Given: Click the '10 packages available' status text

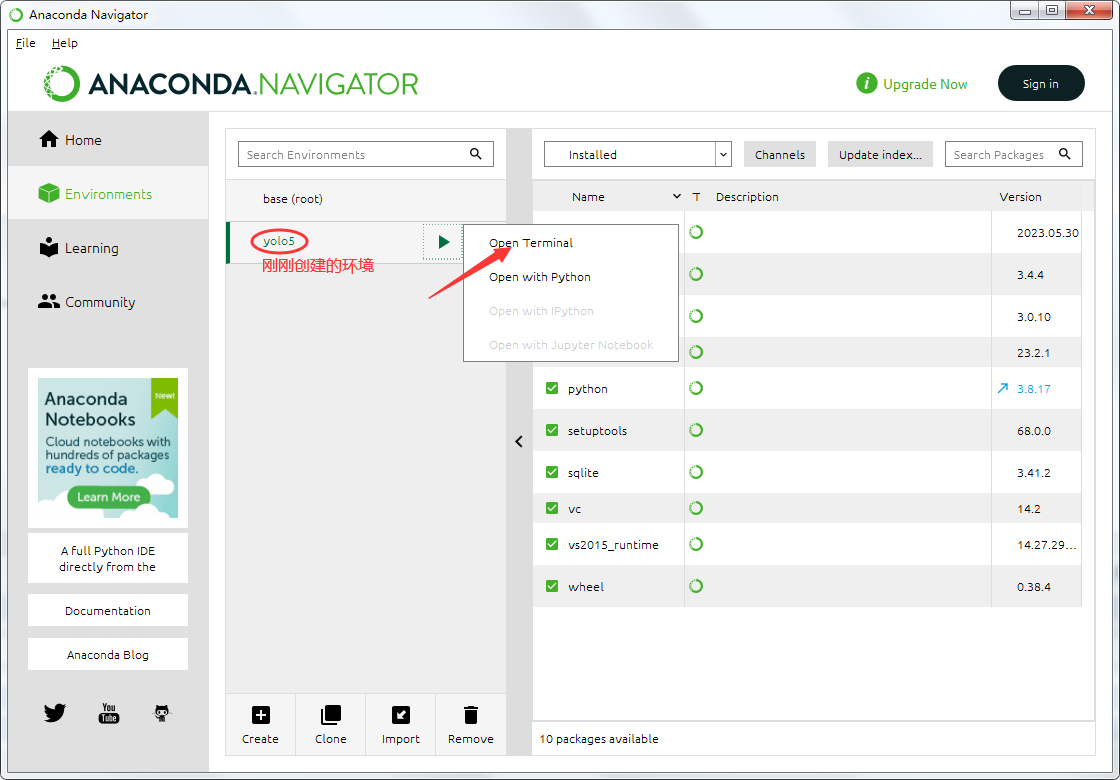Looking at the screenshot, I should (x=599, y=739).
